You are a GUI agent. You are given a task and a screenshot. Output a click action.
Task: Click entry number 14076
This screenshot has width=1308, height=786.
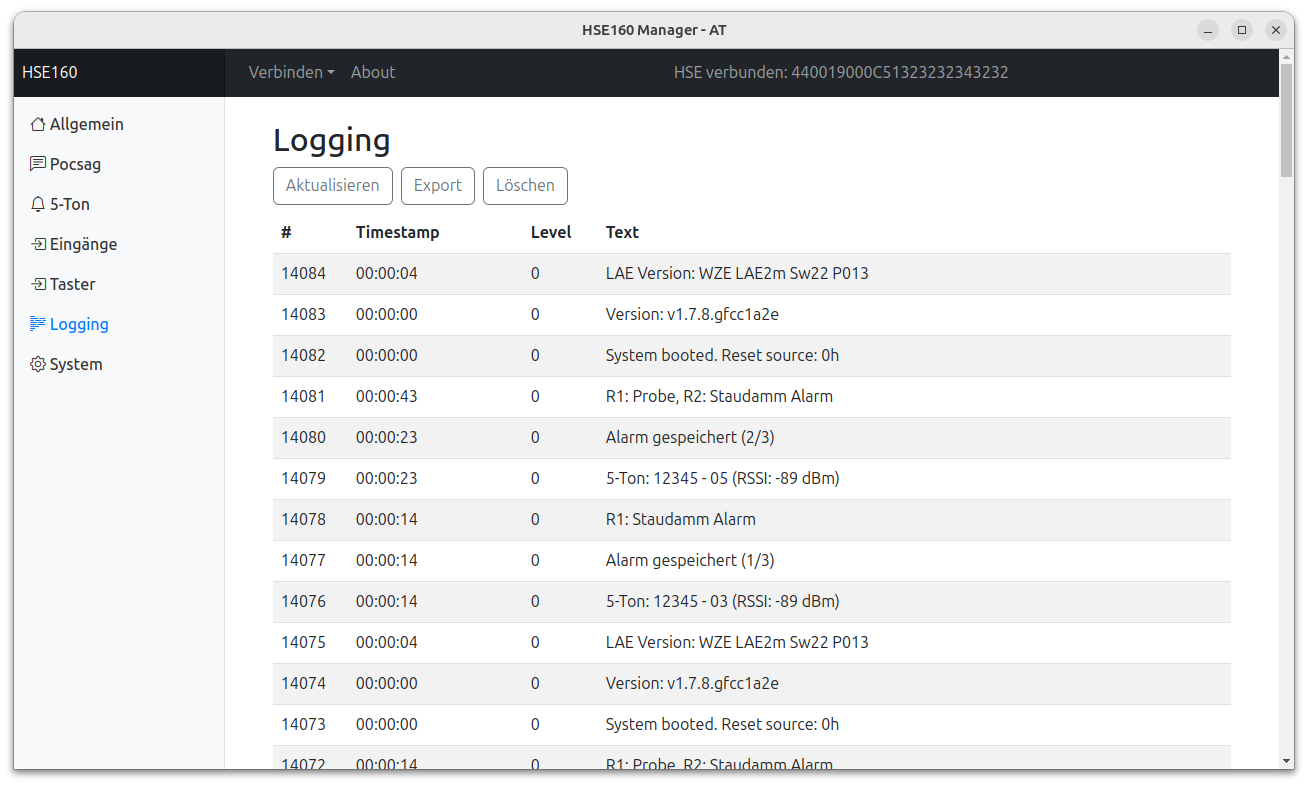point(303,601)
